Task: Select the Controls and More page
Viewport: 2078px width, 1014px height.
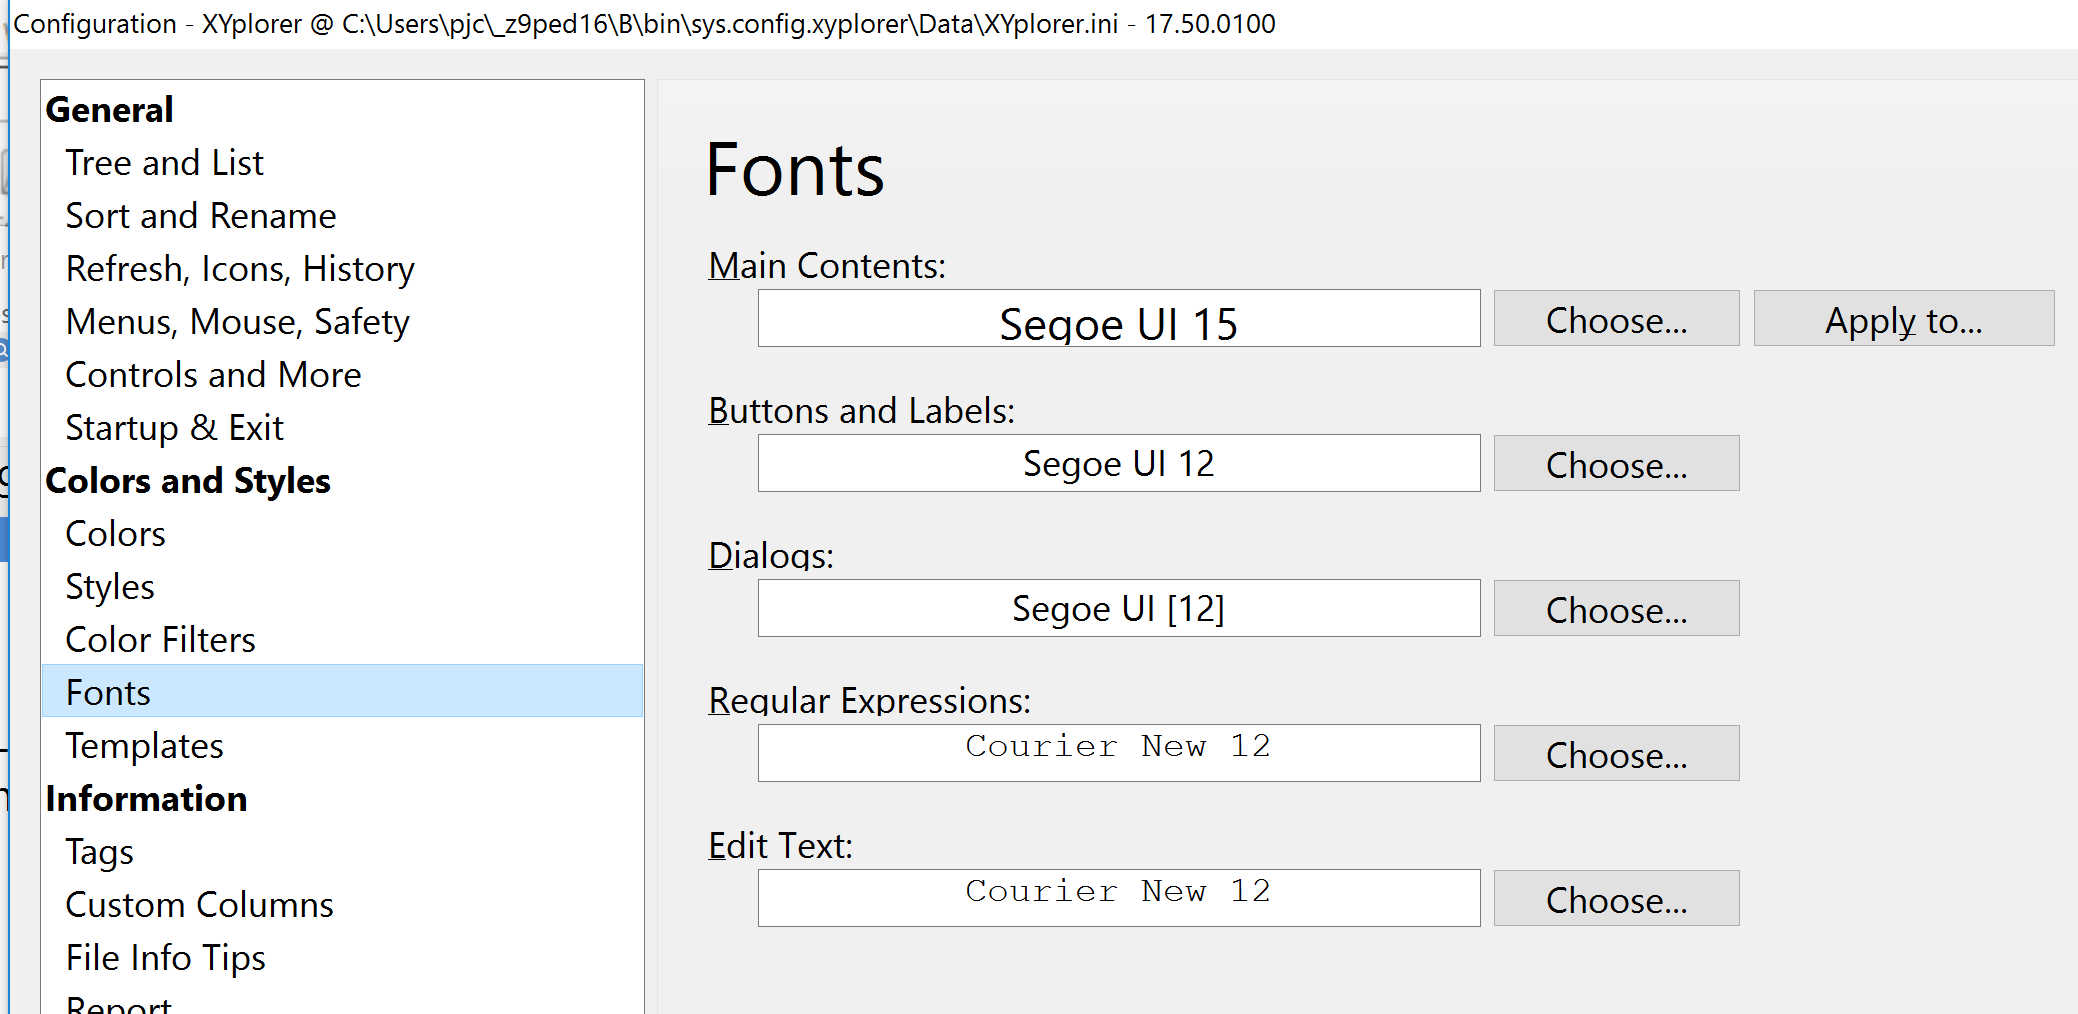Action: [x=213, y=374]
